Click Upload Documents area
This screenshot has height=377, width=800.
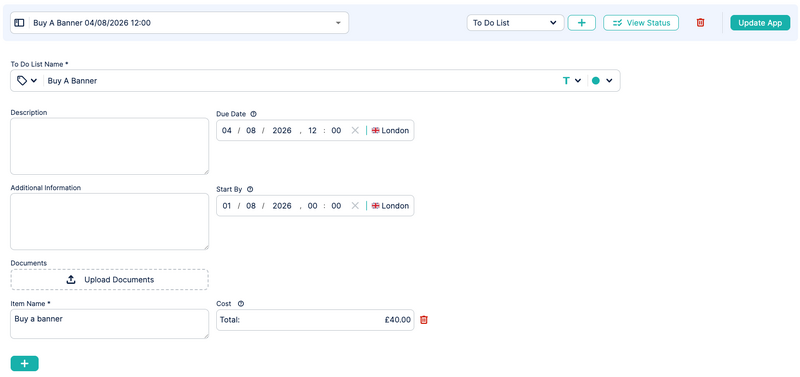click(x=110, y=280)
